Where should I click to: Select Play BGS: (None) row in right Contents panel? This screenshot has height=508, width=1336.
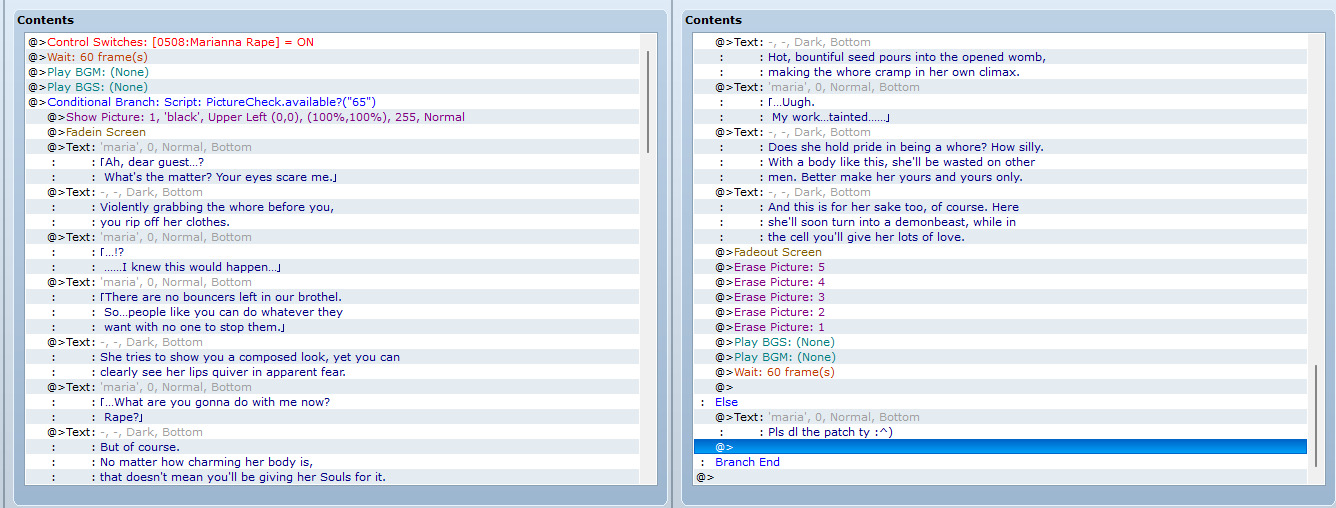click(x=1000, y=342)
